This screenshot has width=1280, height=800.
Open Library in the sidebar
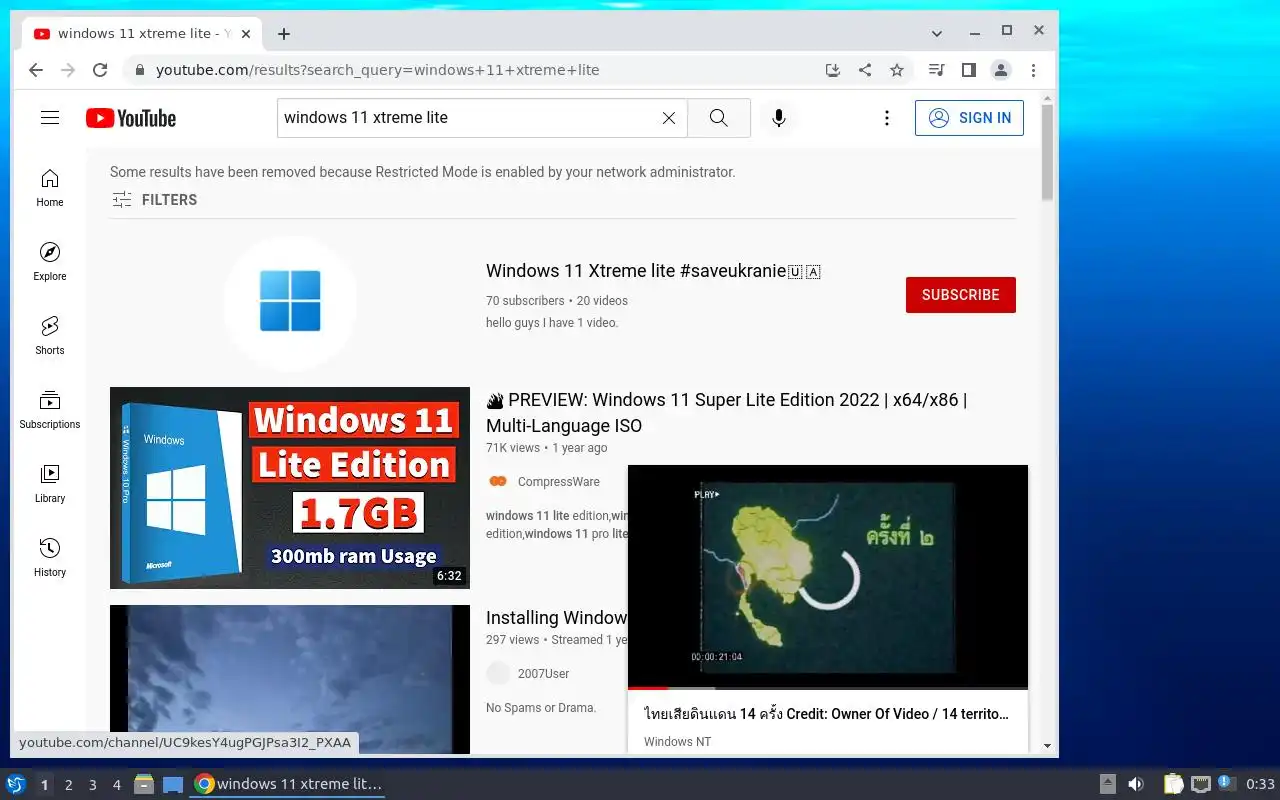tap(50, 484)
